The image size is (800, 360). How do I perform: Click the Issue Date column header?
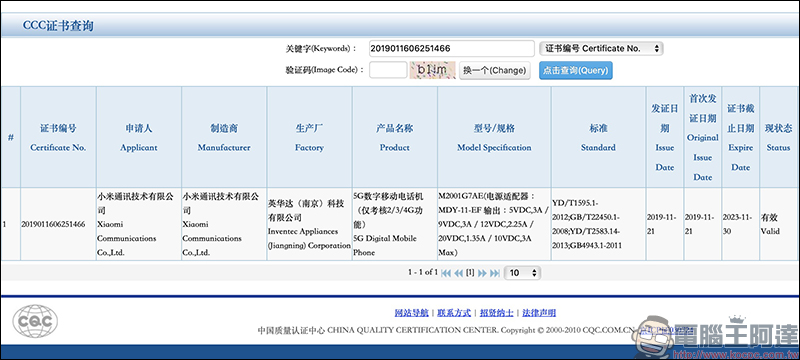pos(665,137)
